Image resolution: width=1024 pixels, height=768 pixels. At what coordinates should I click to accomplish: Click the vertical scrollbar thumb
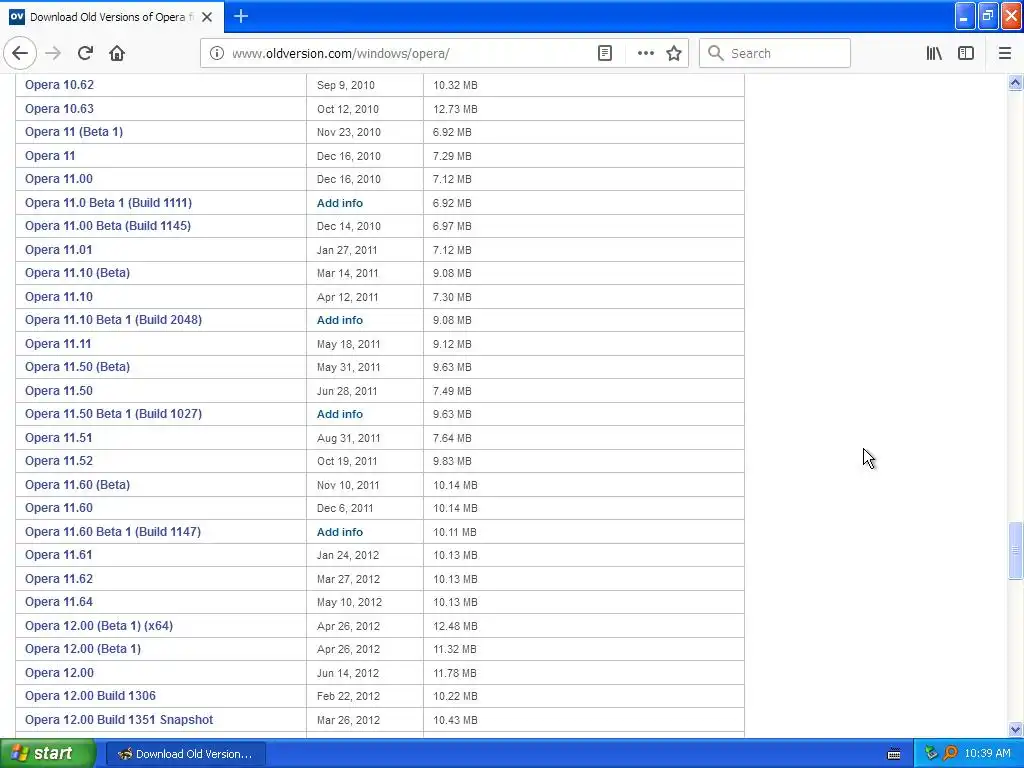[1015, 550]
